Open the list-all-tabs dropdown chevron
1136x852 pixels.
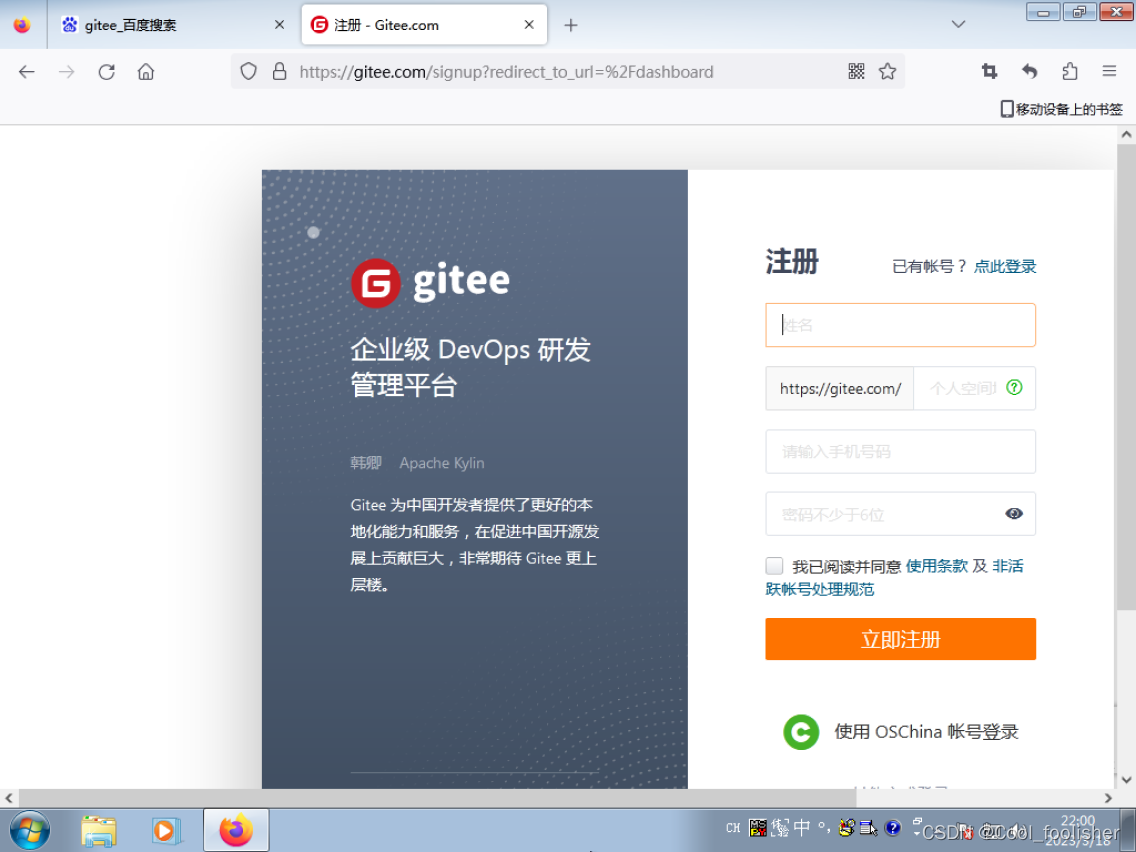[957, 24]
